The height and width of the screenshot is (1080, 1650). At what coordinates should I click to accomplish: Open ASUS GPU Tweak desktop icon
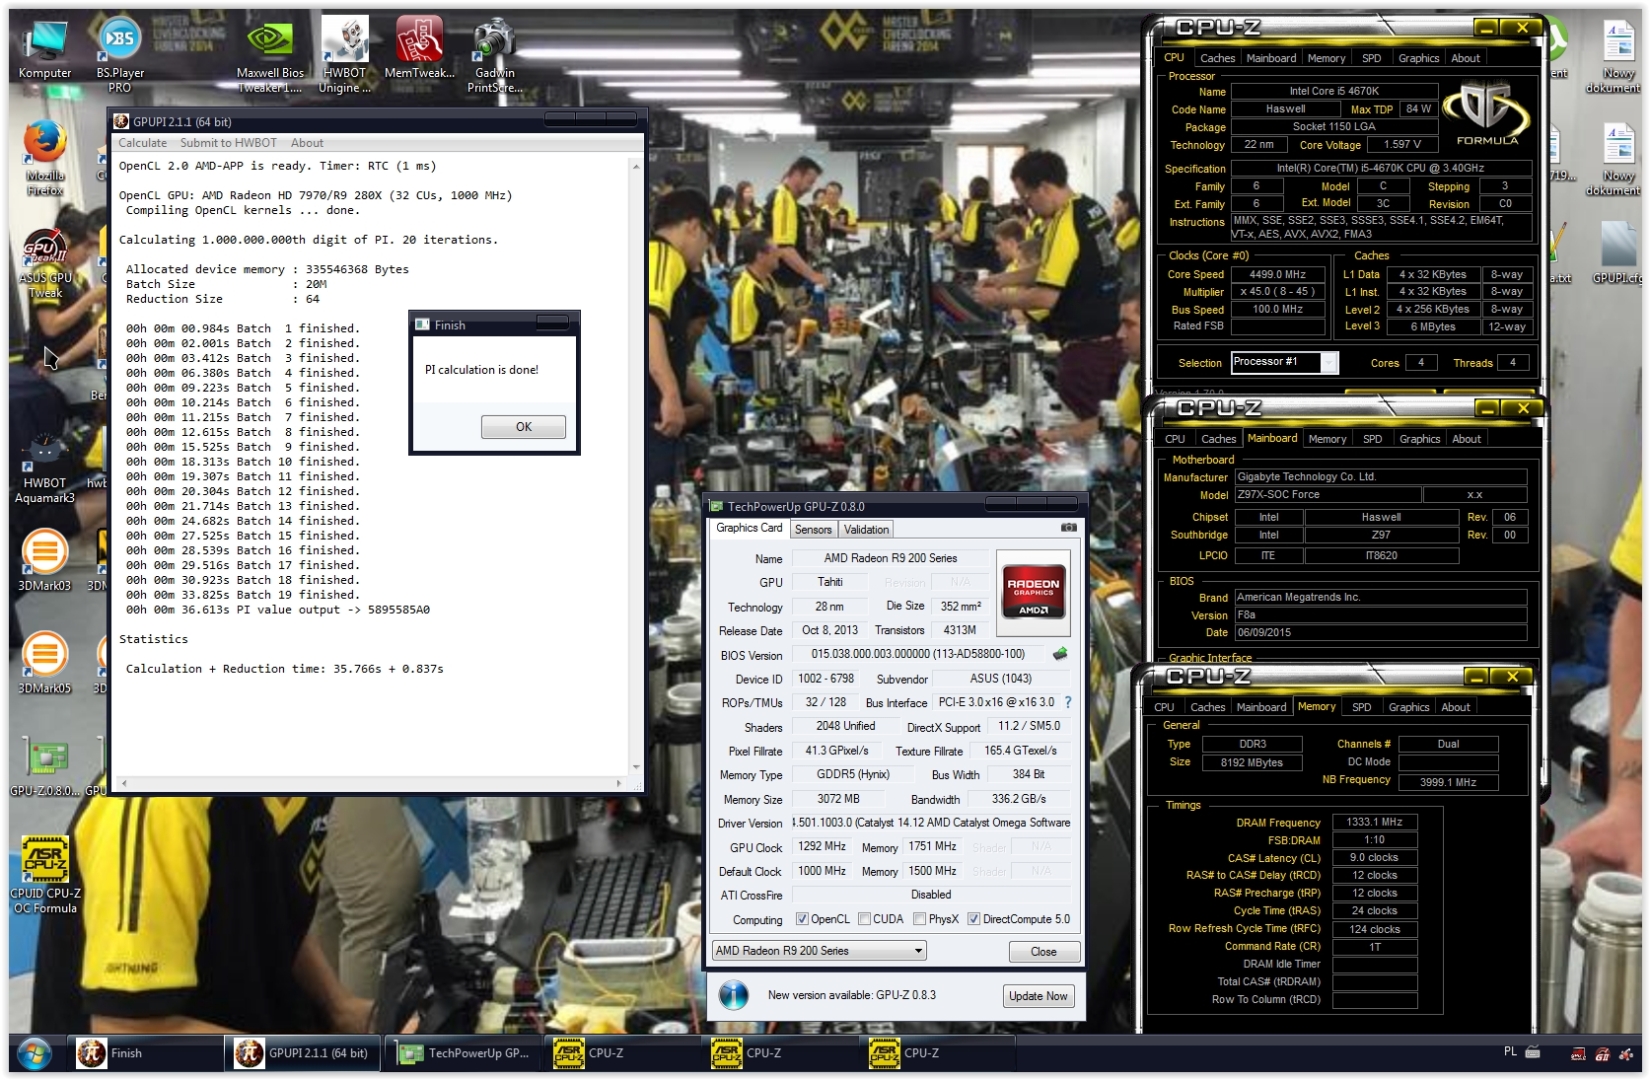coord(45,264)
